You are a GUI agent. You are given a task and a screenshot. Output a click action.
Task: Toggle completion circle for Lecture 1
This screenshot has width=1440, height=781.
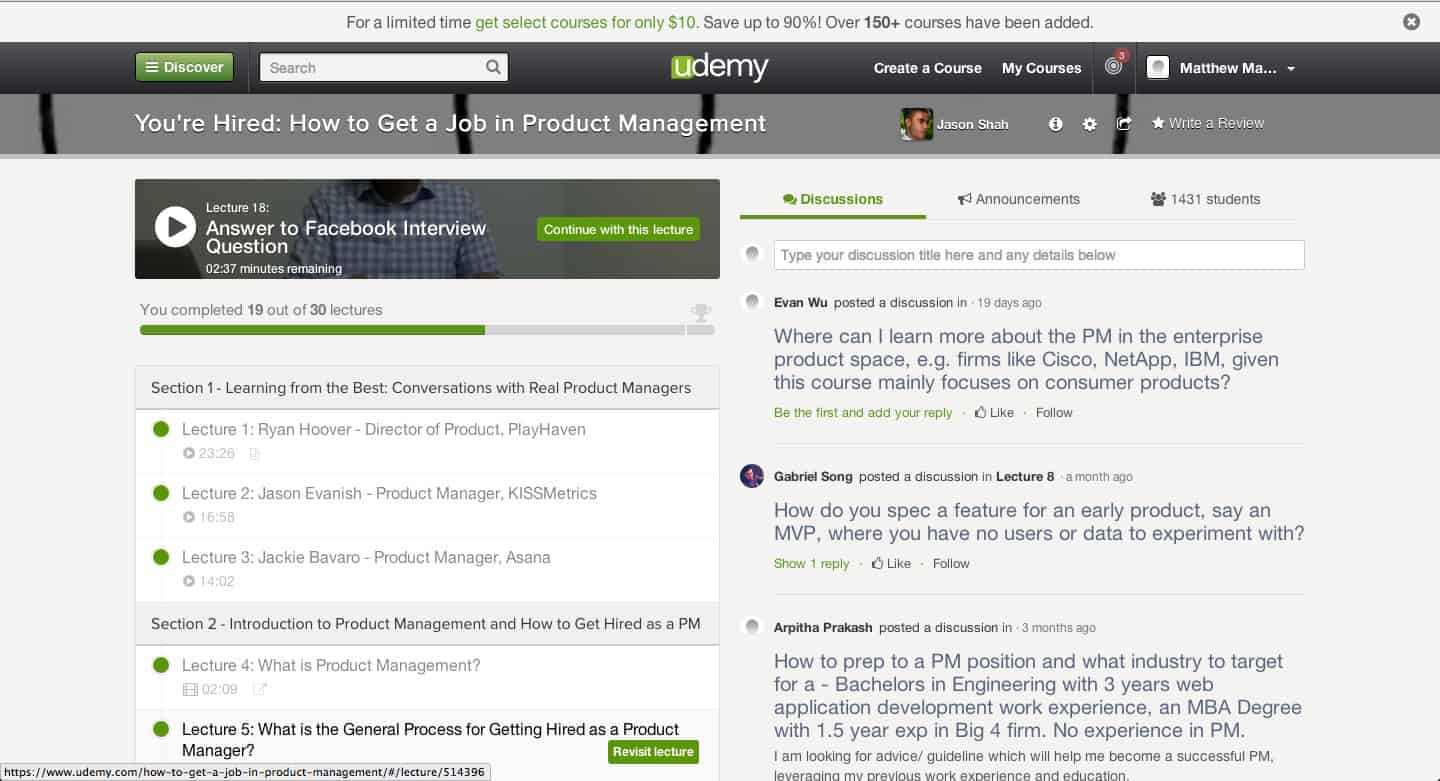click(161, 428)
